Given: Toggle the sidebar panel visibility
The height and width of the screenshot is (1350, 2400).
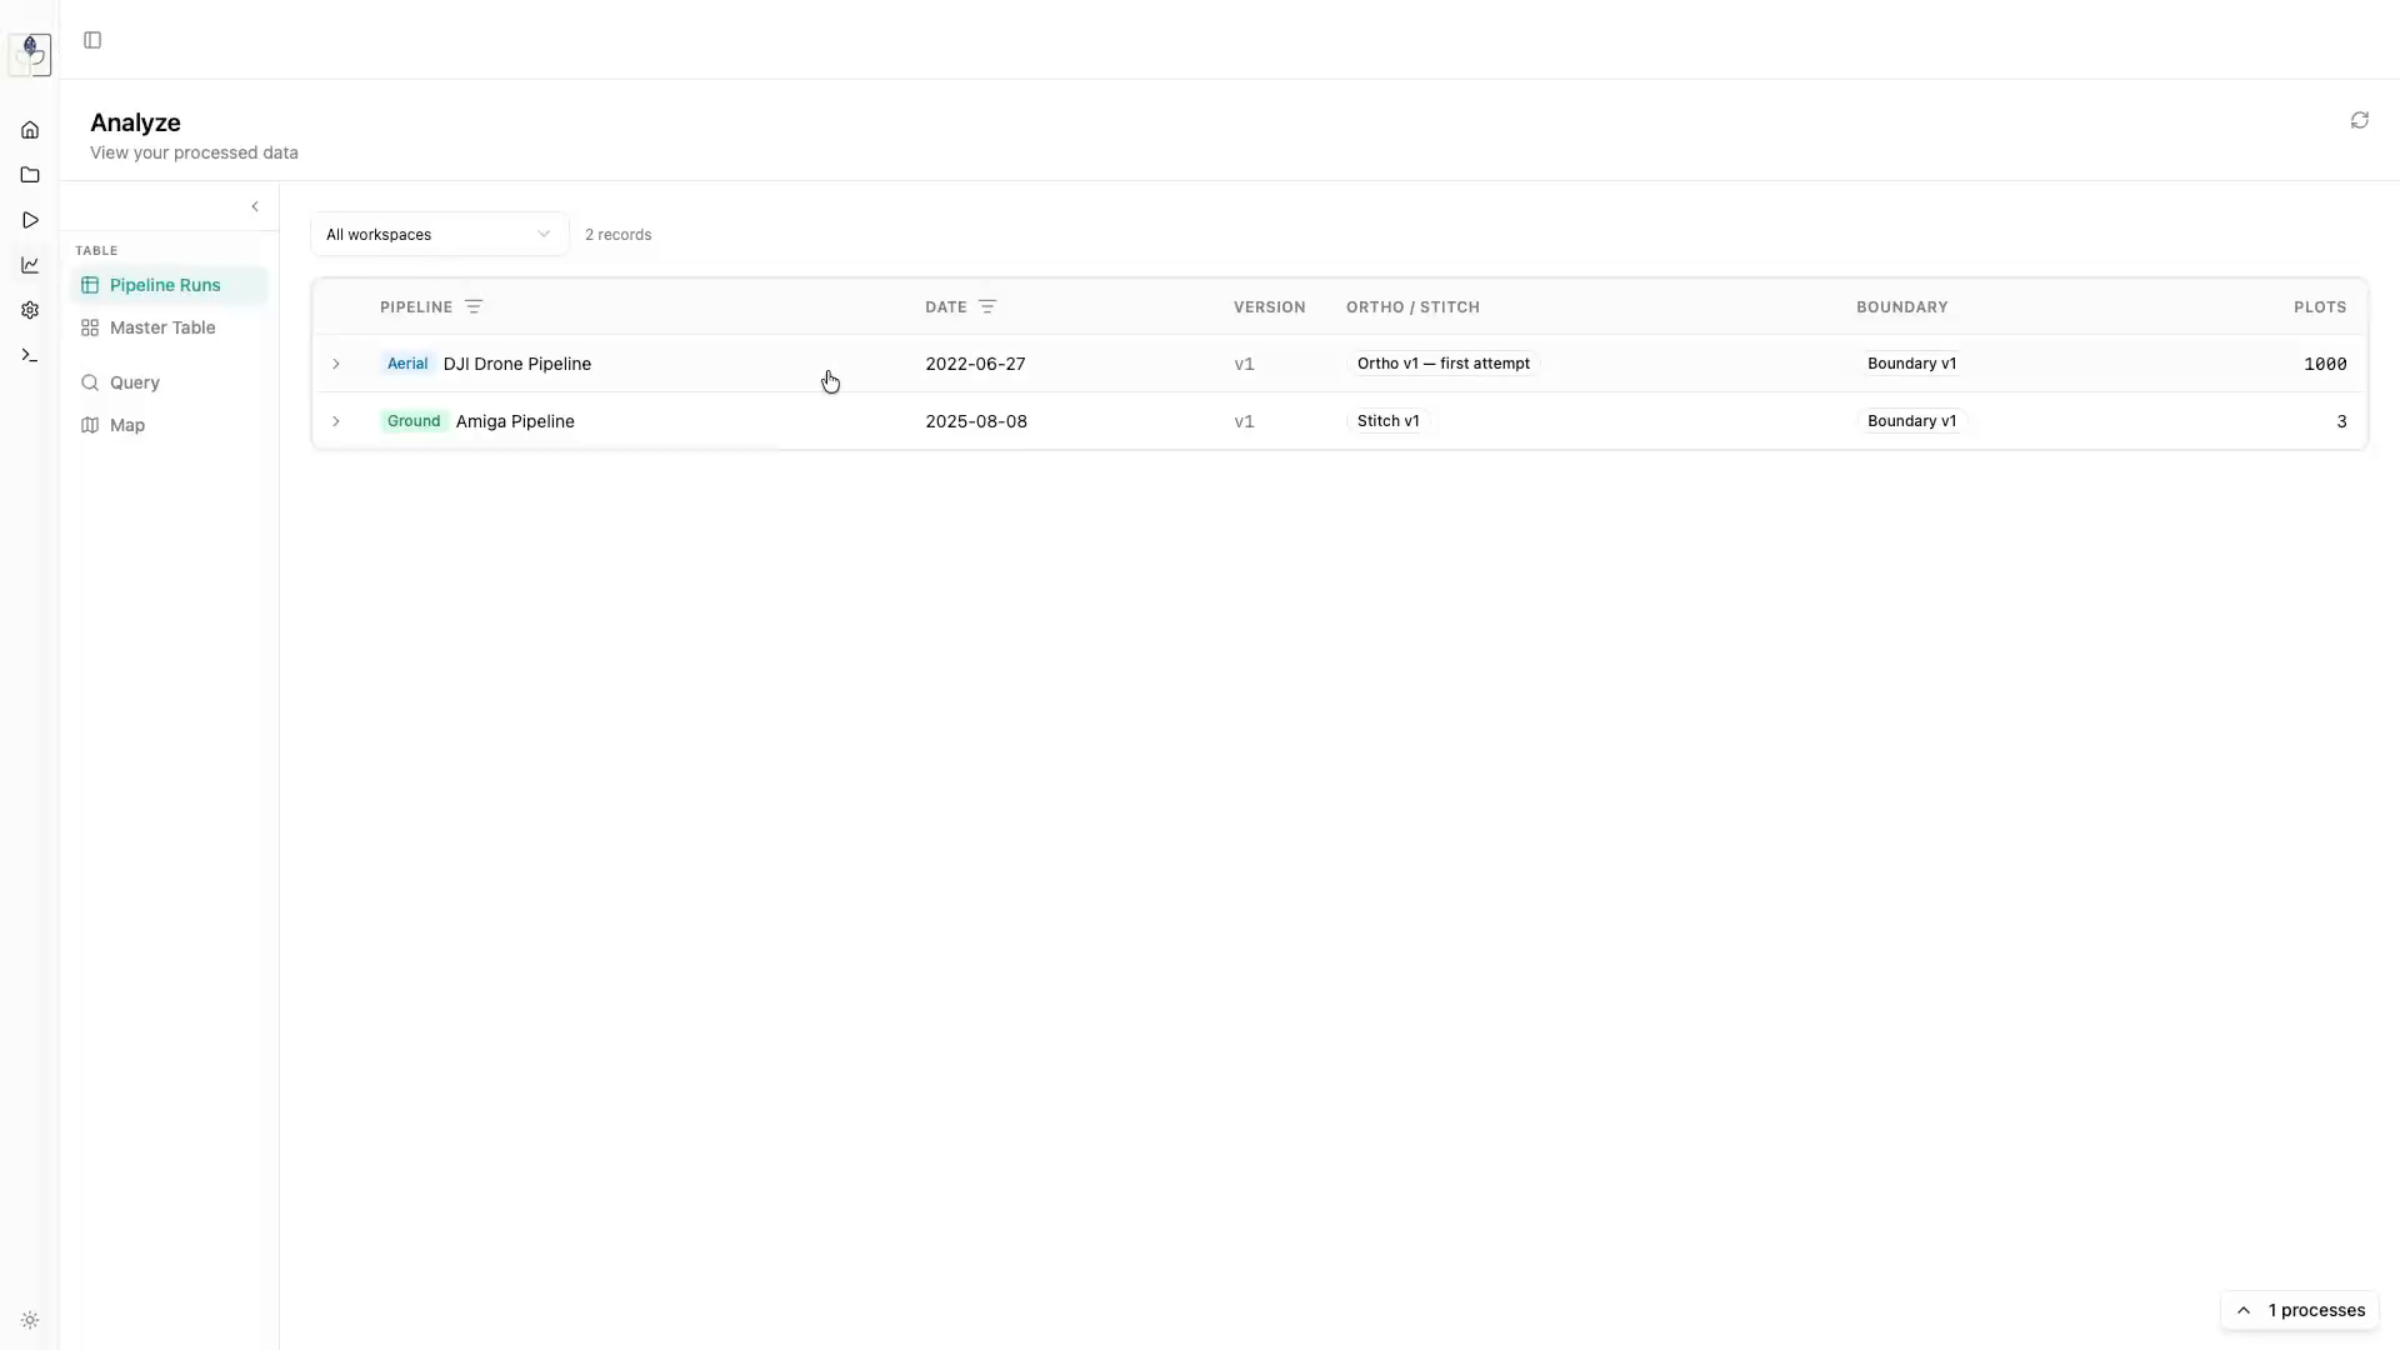Looking at the screenshot, I should 93,40.
